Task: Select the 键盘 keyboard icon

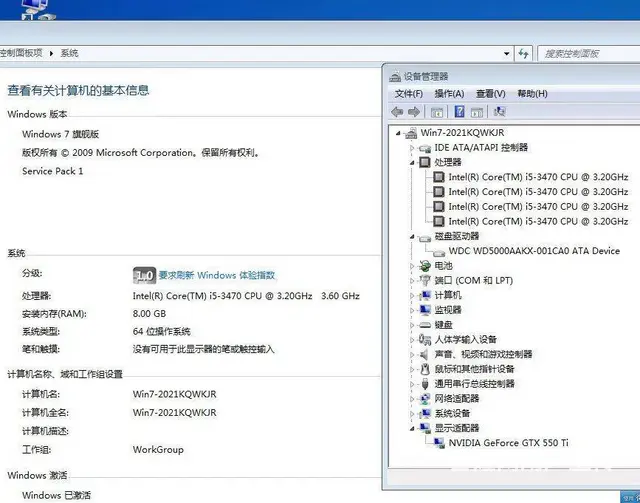Action: tap(425, 325)
